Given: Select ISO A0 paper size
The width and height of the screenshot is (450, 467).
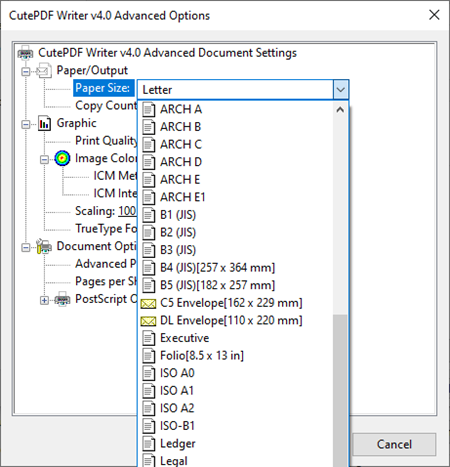Looking at the screenshot, I should 235,373.
